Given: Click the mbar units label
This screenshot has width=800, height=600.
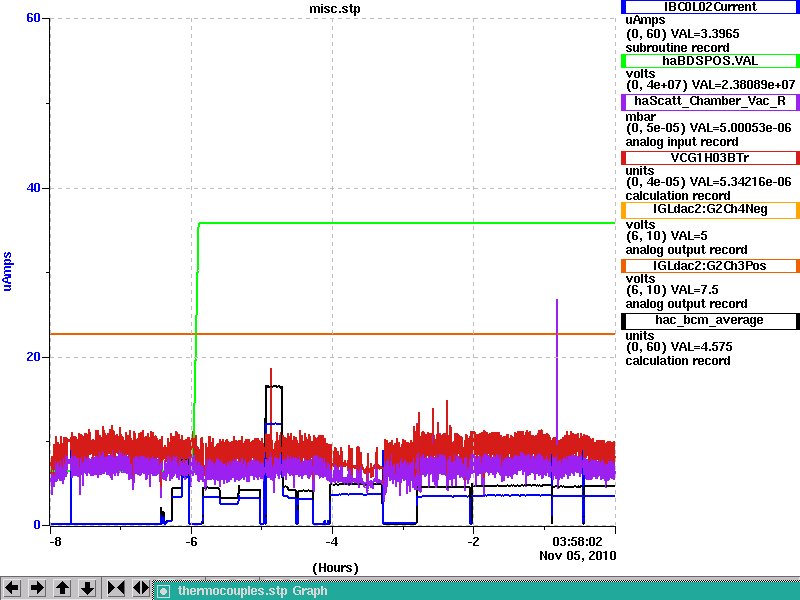Looking at the screenshot, I should click(x=640, y=117).
